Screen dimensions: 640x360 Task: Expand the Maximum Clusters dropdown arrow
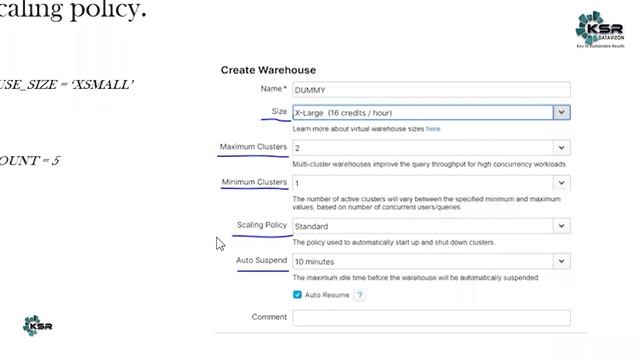(x=562, y=148)
